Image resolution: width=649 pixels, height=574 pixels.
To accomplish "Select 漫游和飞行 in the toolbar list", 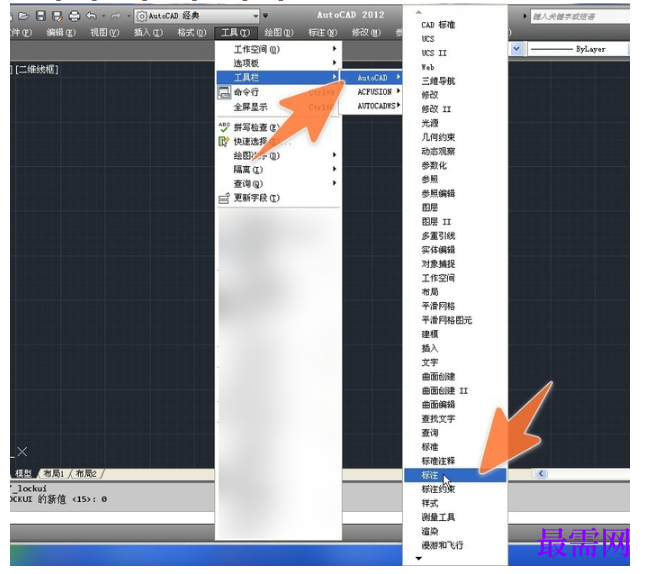I will pos(442,545).
